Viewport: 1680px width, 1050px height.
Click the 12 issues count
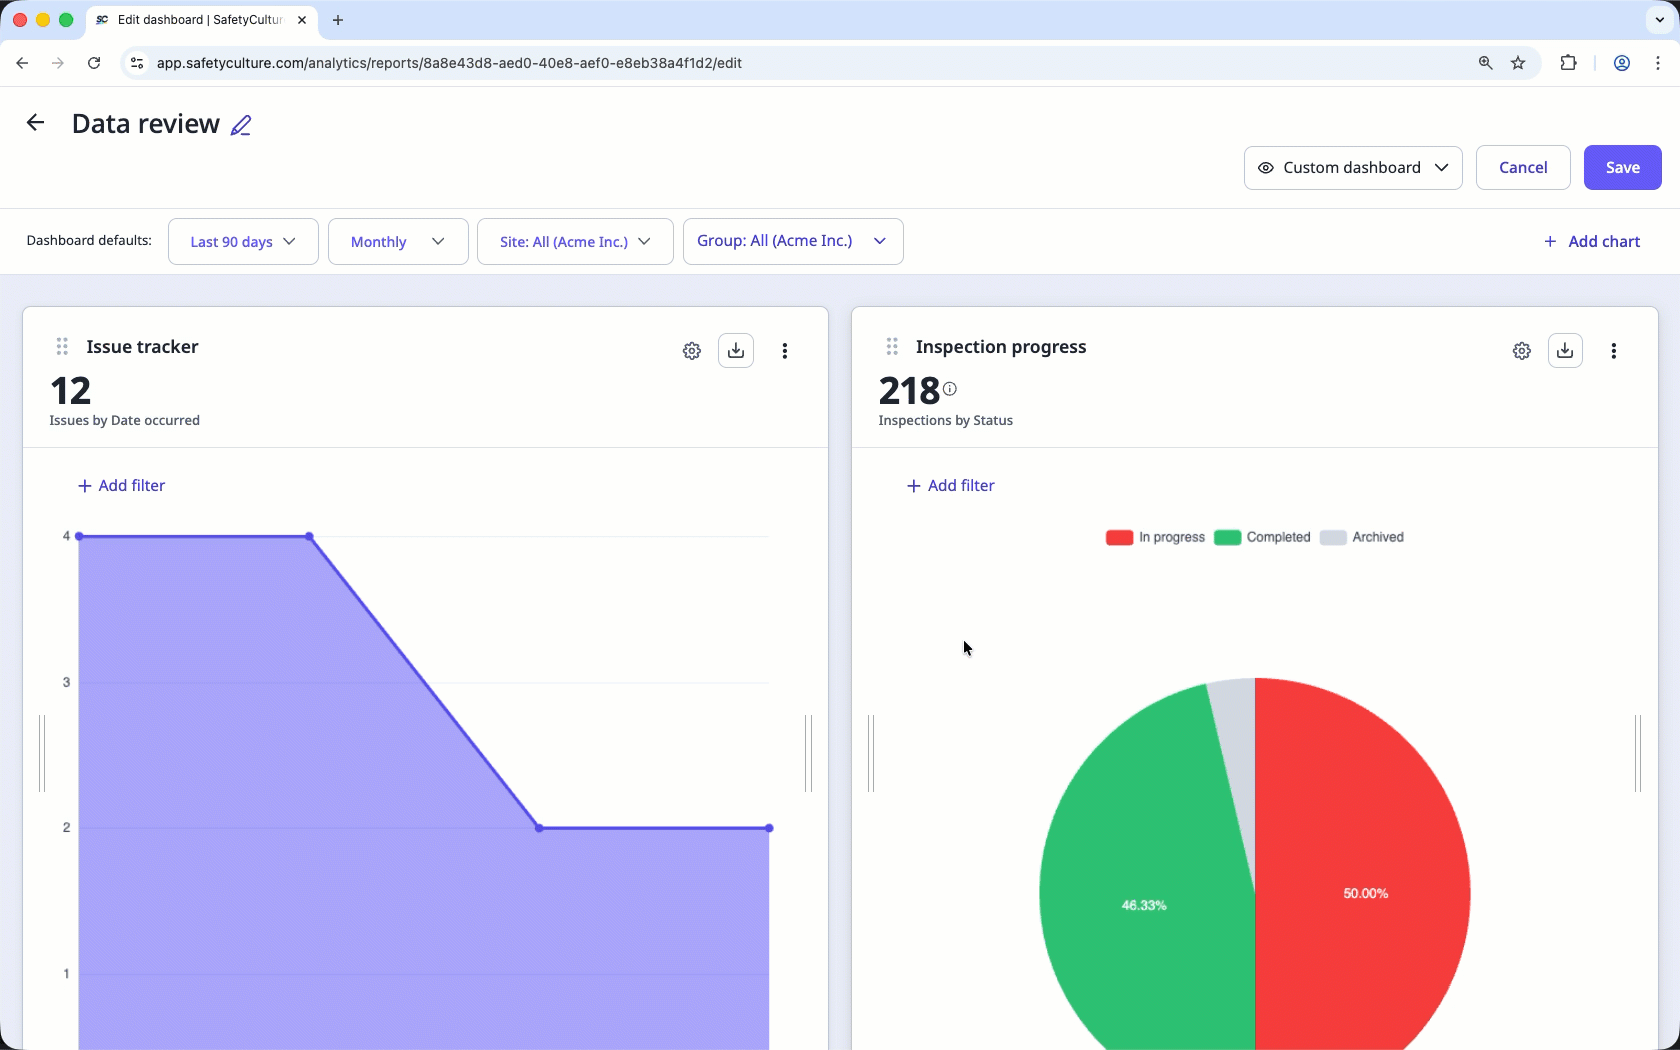(x=71, y=390)
